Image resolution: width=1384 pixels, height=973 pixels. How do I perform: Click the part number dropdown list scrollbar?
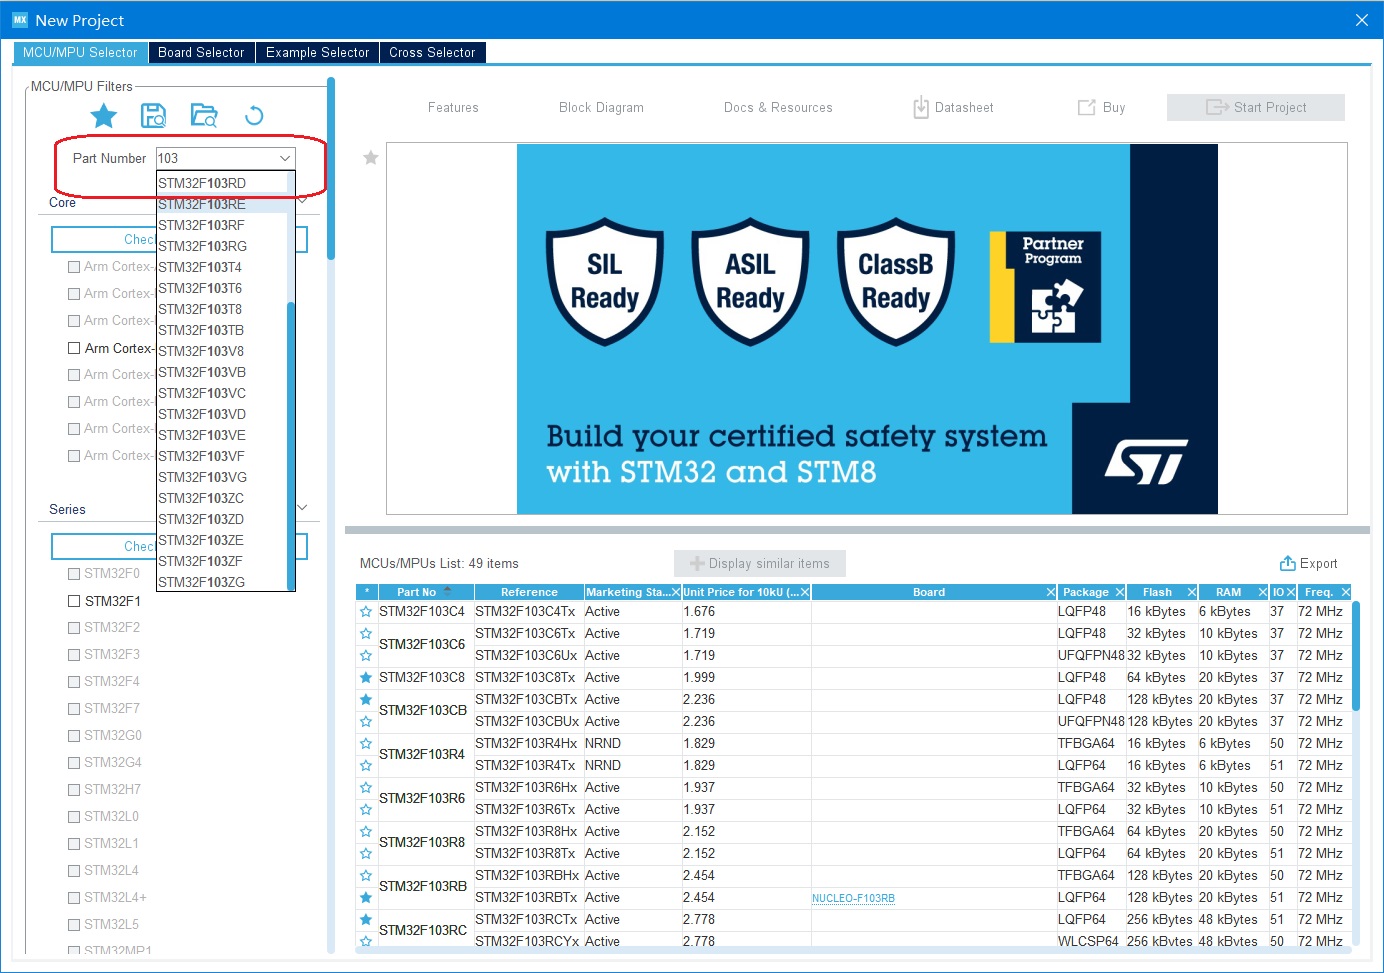291,446
